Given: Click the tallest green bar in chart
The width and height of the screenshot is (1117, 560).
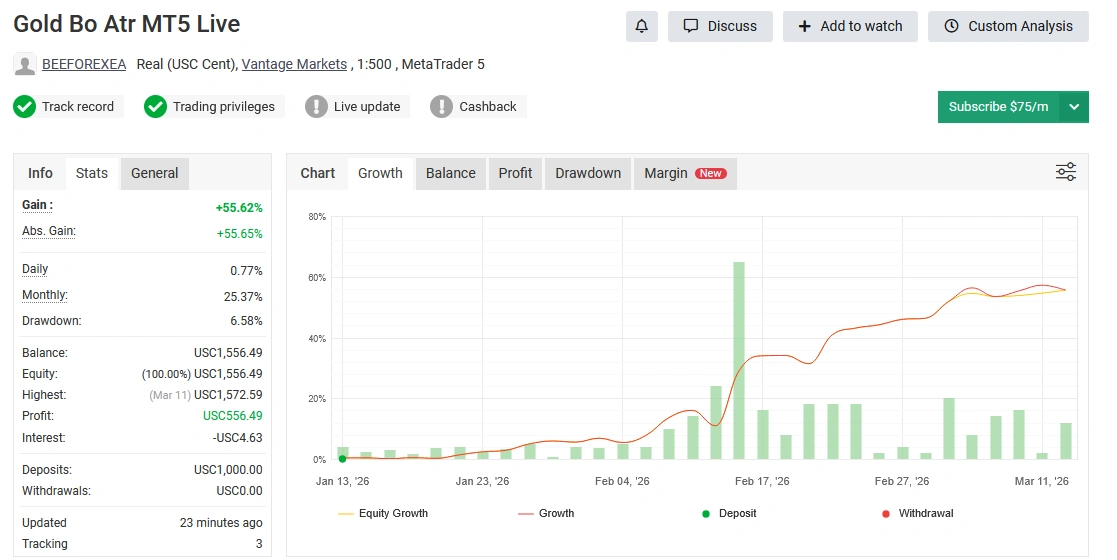Looking at the screenshot, I should point(739,360).
